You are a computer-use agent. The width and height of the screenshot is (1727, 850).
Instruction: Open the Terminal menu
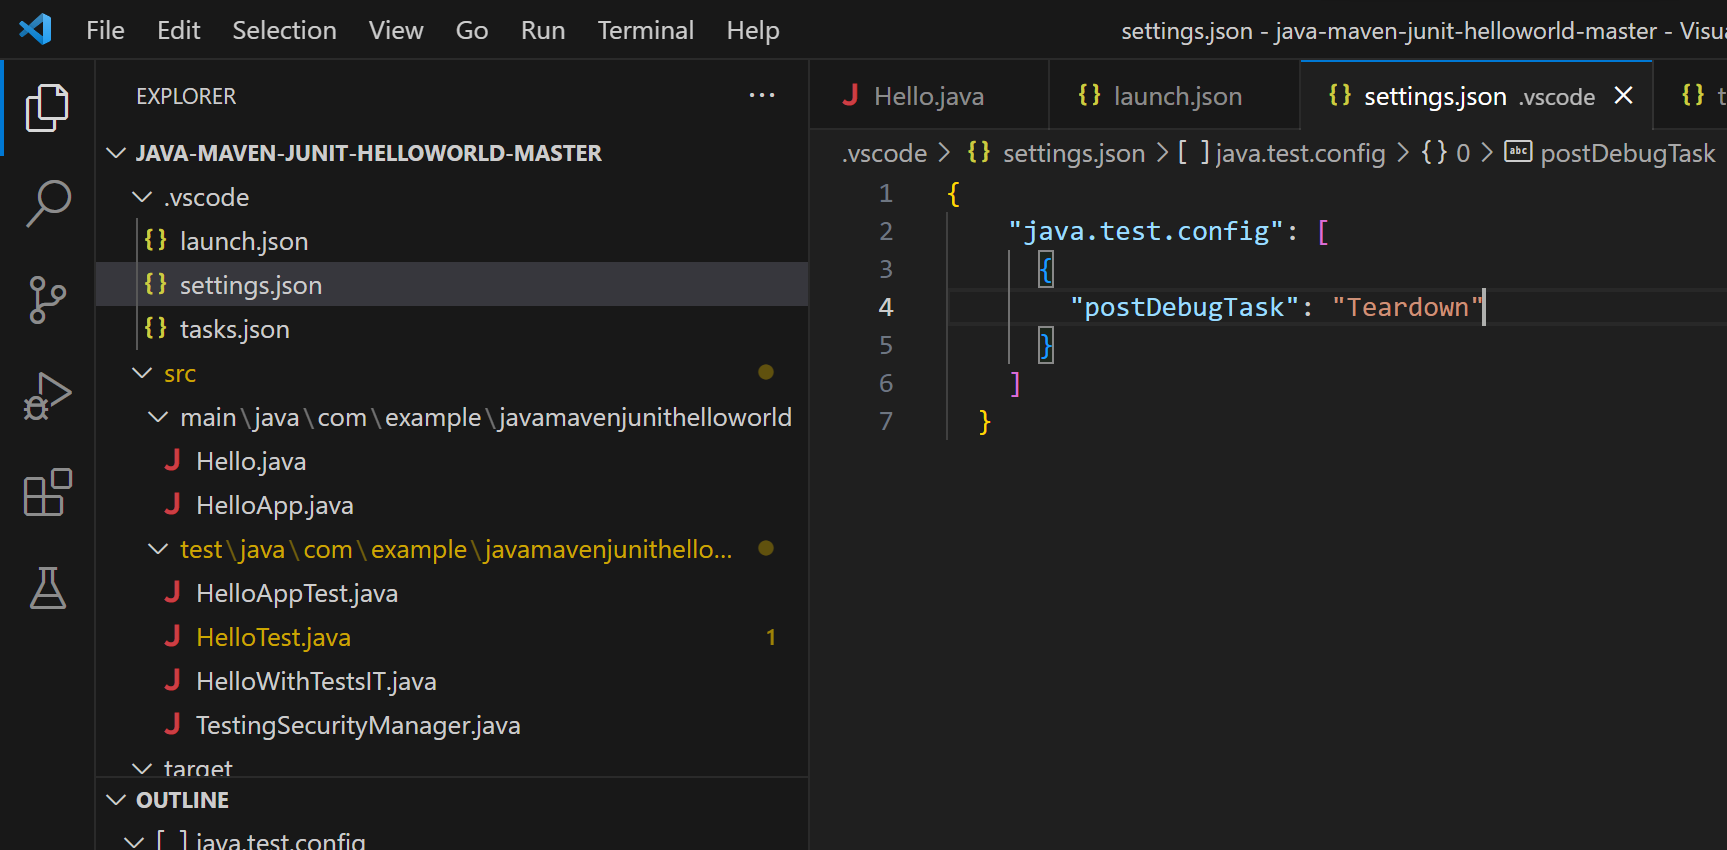(645, 30)
